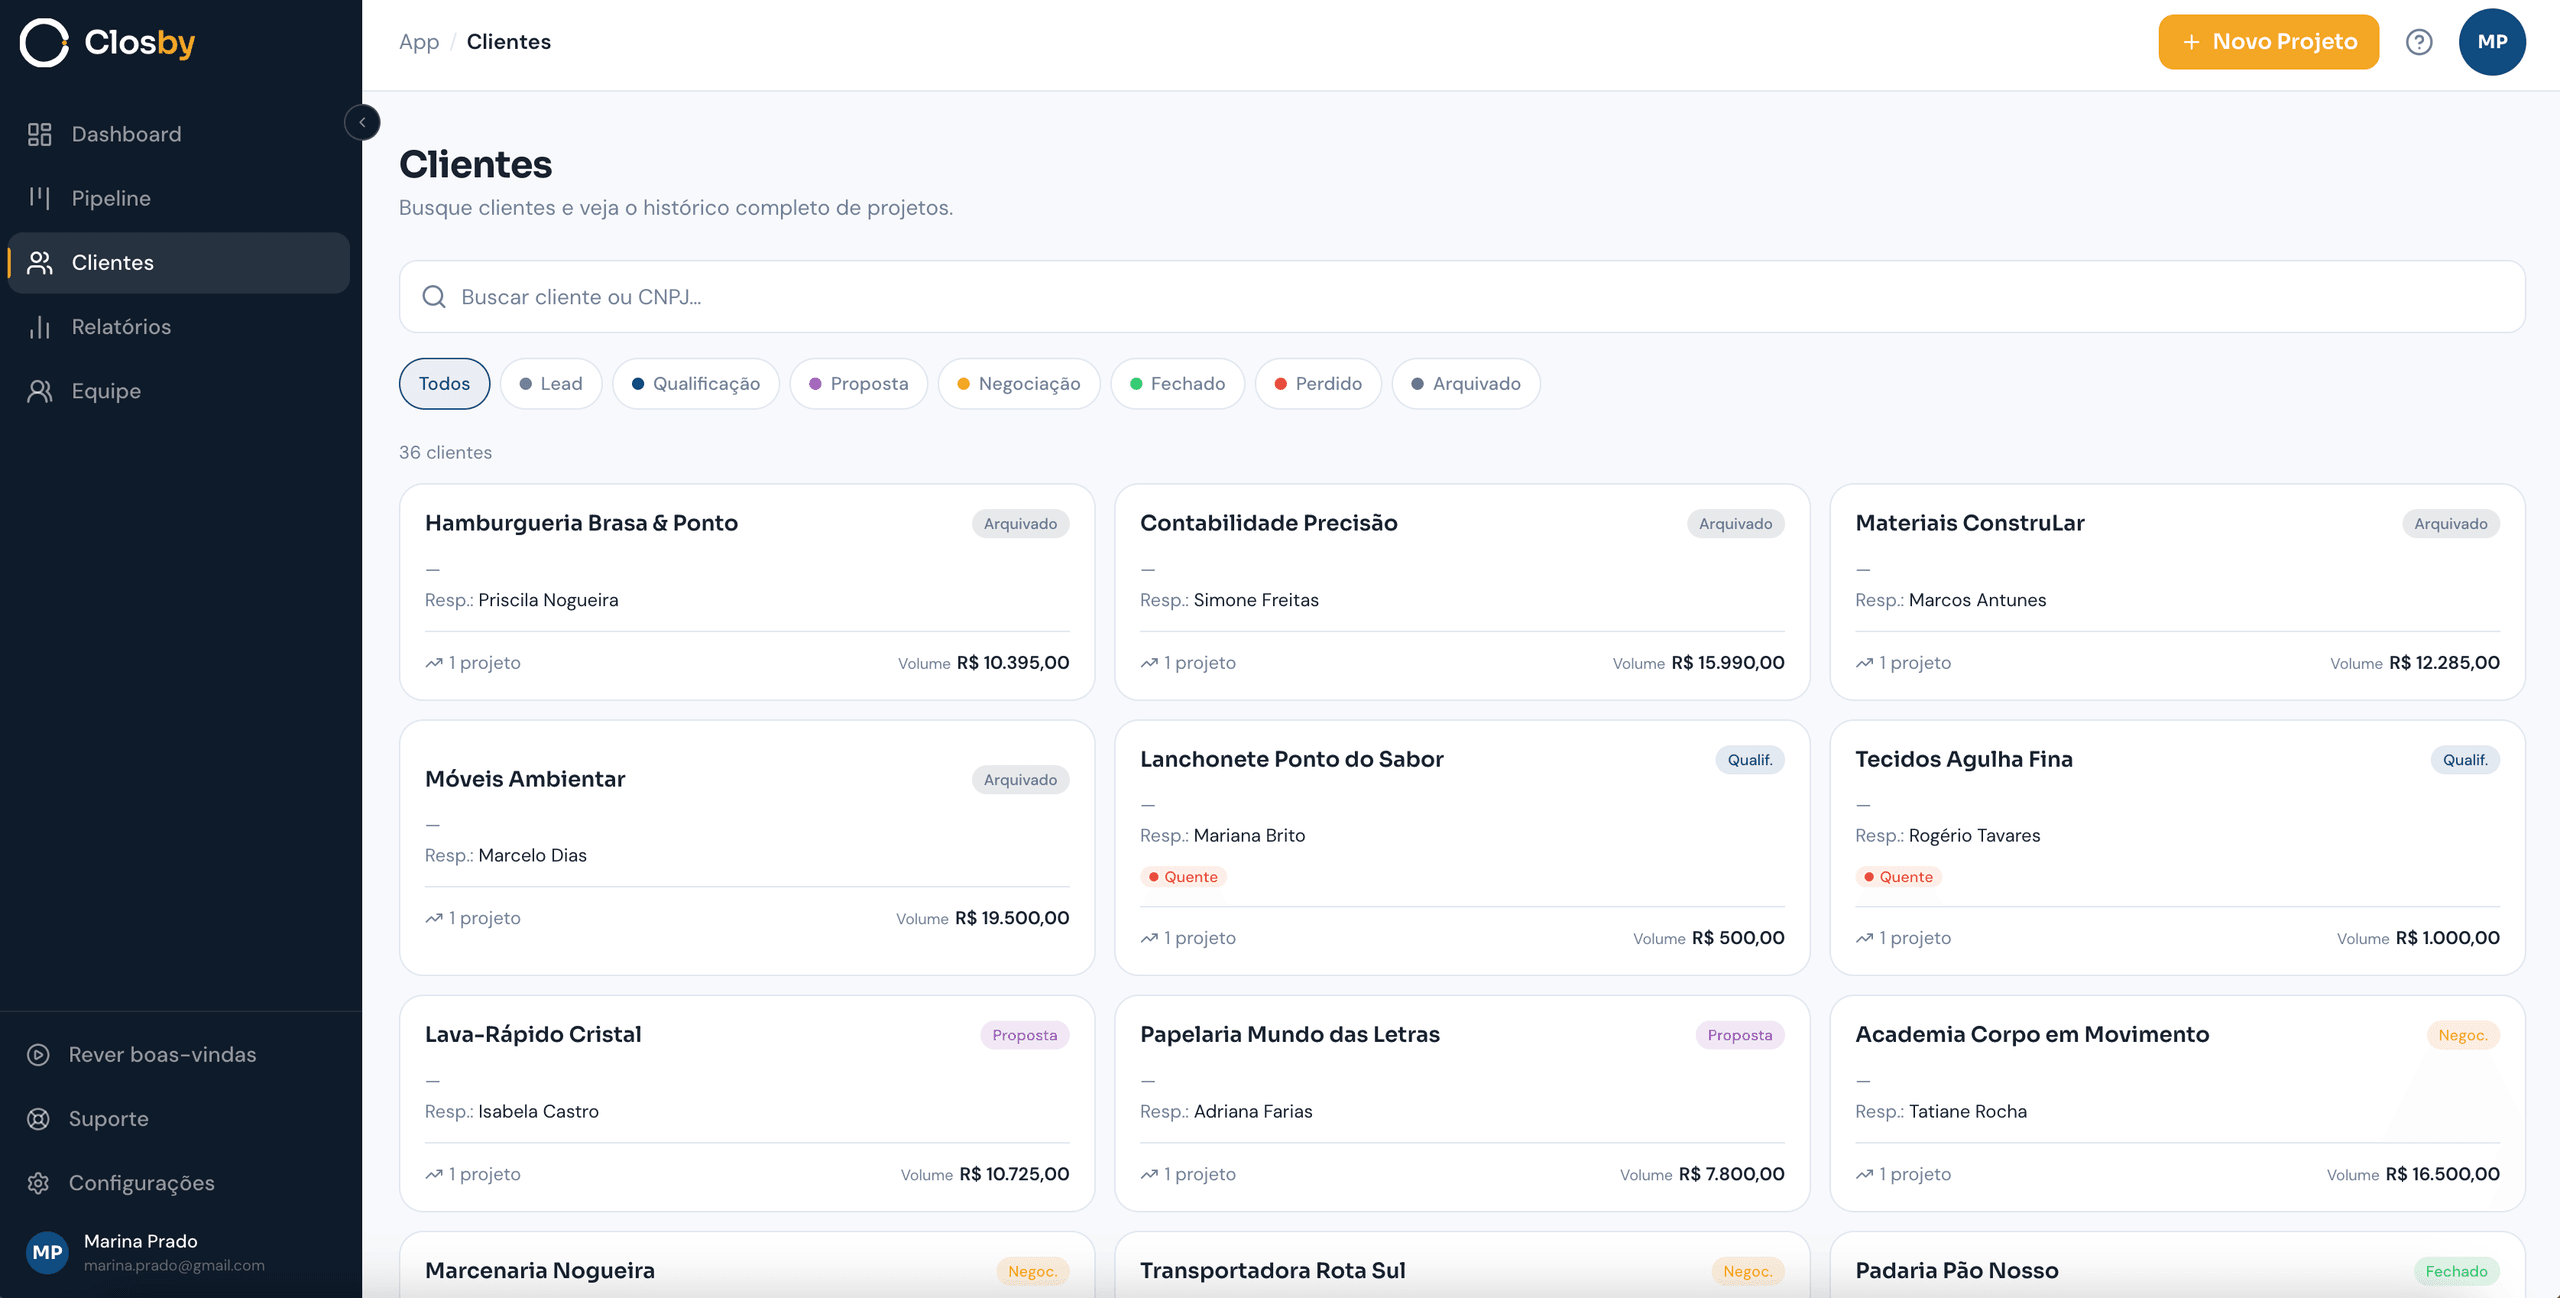The height and width of the screenshot is (1298, 2560).
Task: Click Arquivado badge on Contabilidade Precisão
Action: click(x=1735, y=524)
